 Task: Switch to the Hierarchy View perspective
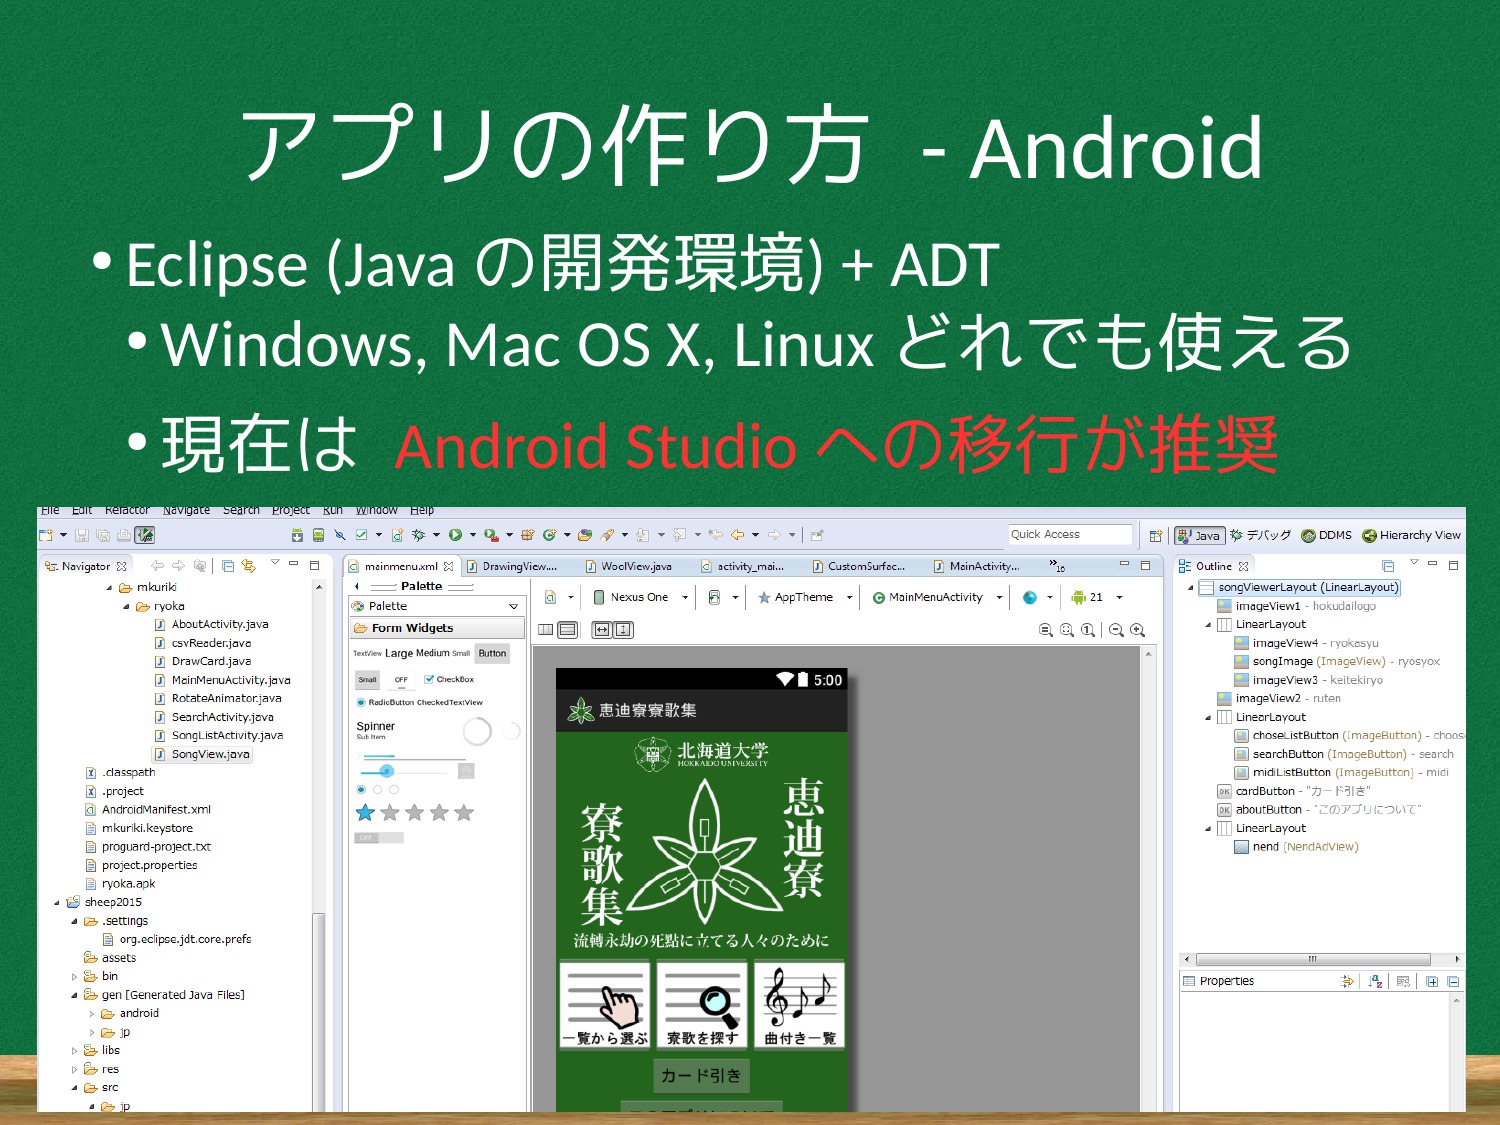click(x=1411, y=535)
